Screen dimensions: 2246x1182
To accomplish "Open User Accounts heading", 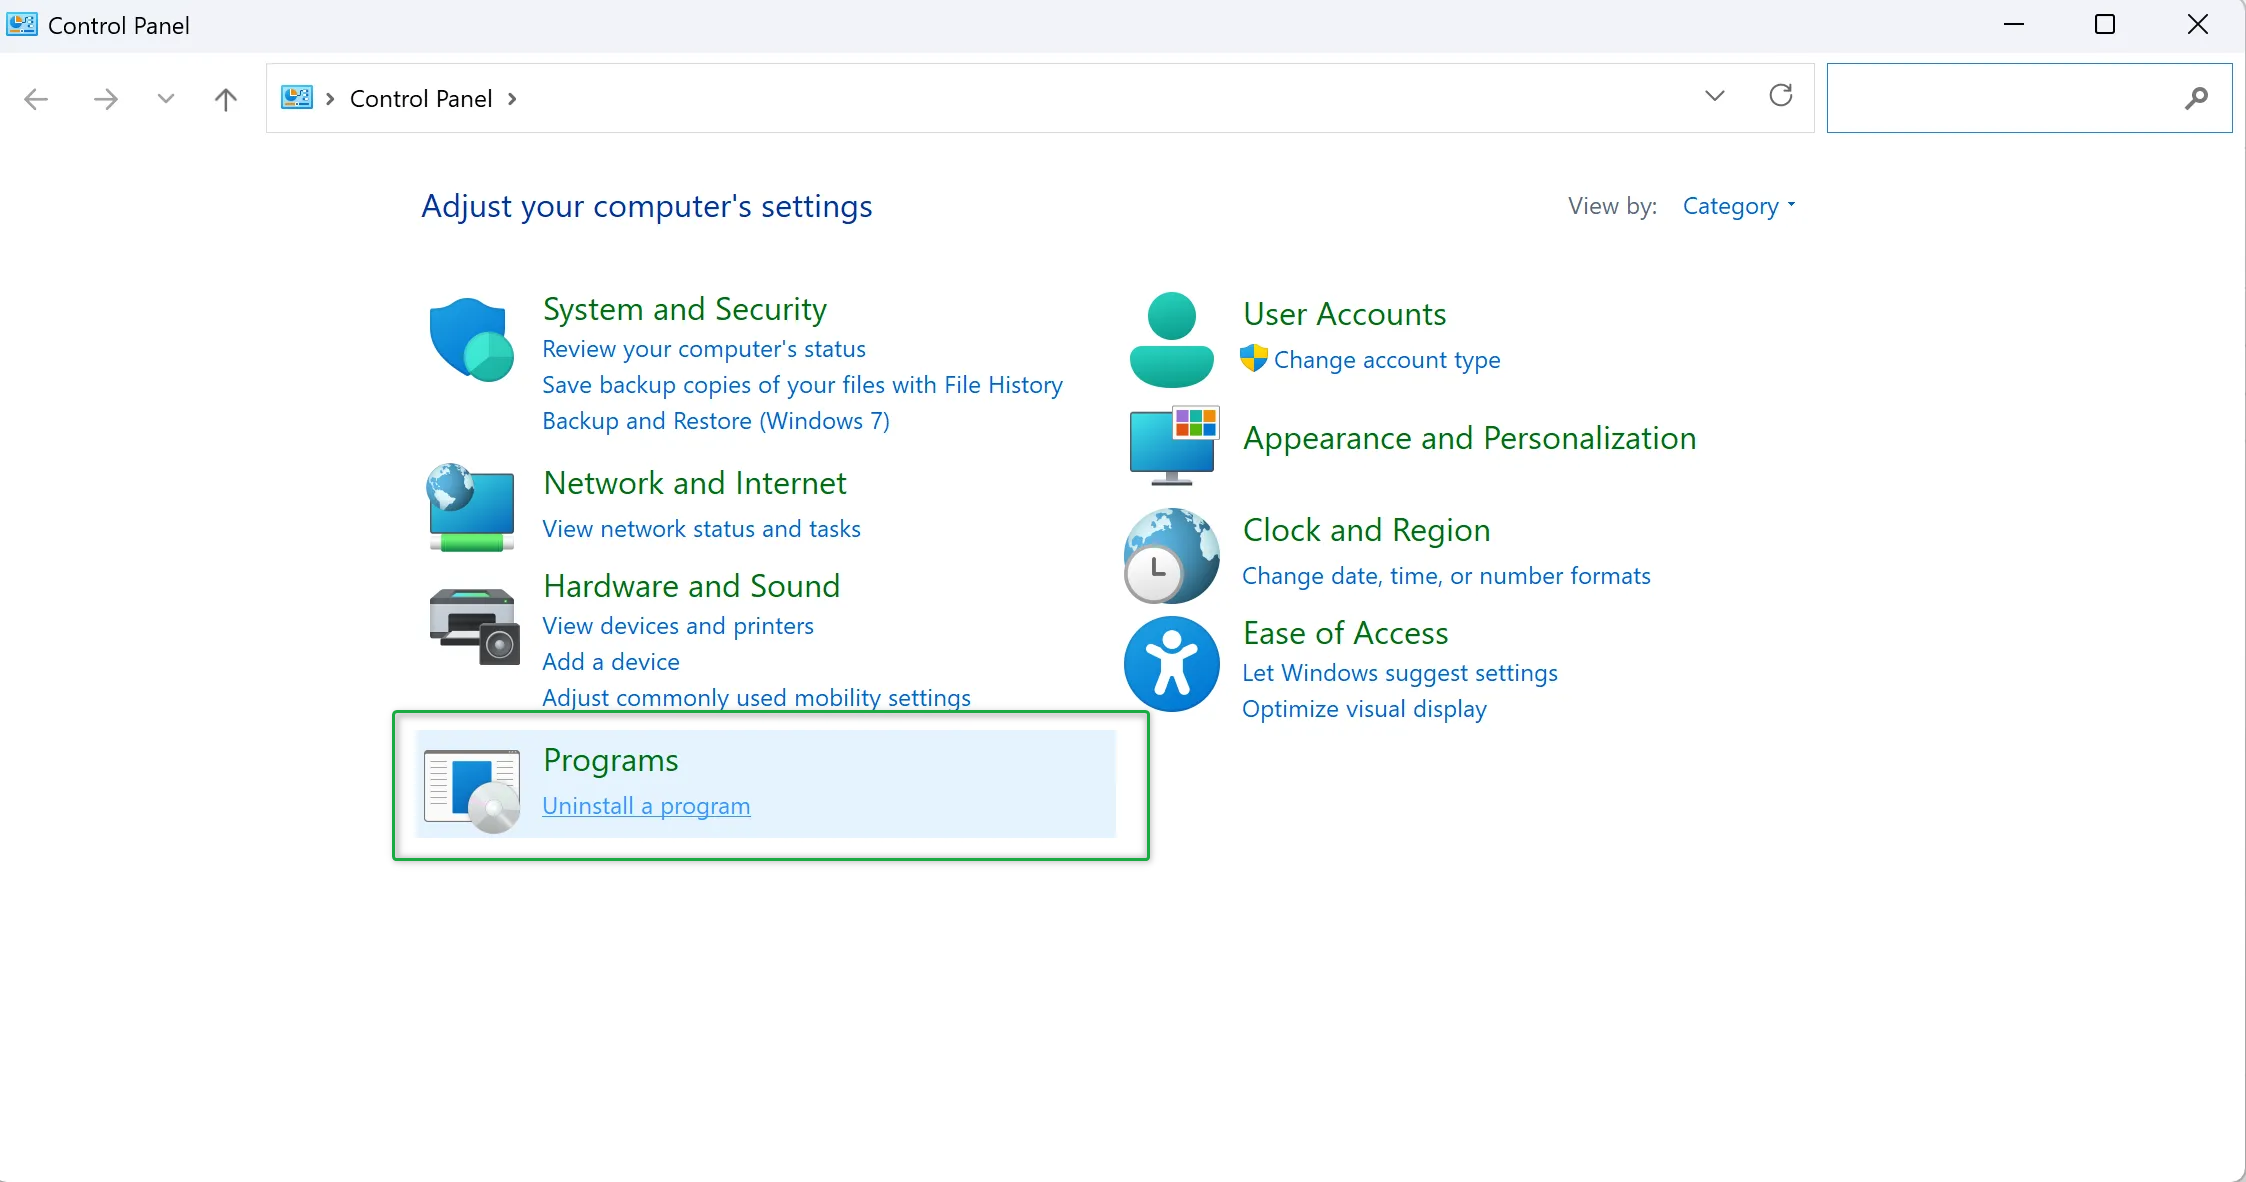I will [x=1344, y=314].
